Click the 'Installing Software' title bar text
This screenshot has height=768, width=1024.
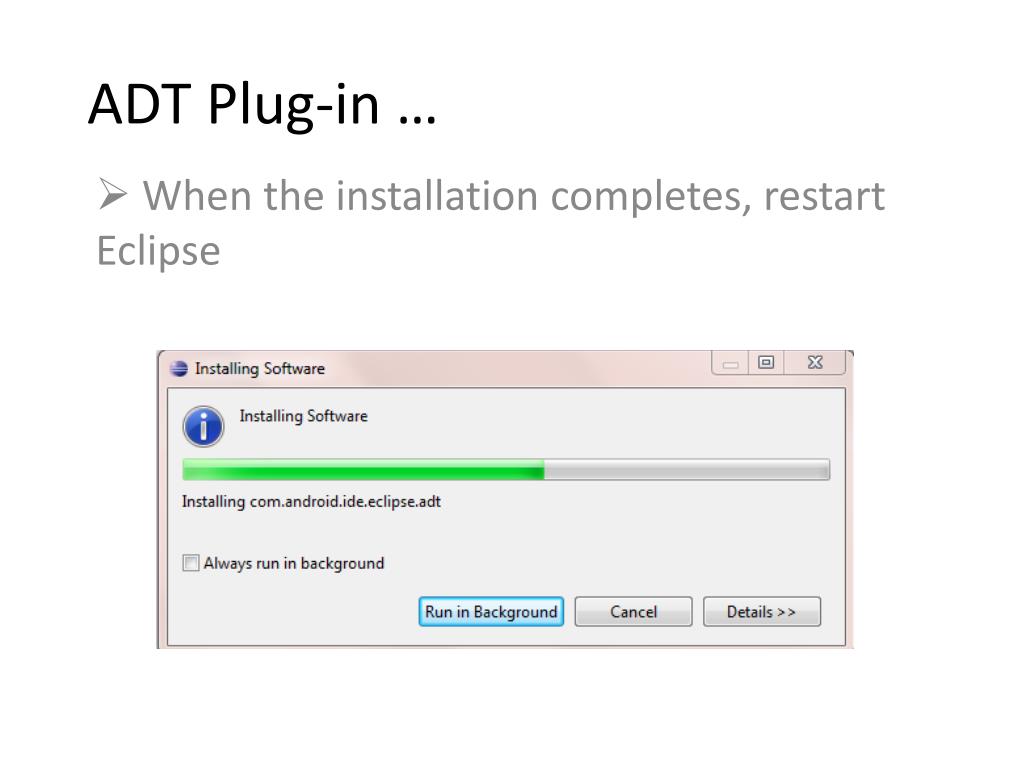[260, 368]
